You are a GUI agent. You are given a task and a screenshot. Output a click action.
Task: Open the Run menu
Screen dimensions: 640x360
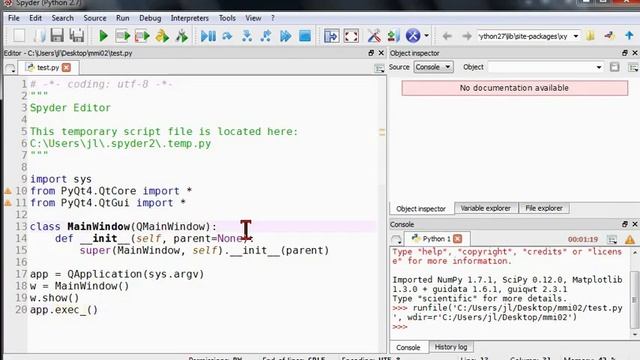click(122, 18)
